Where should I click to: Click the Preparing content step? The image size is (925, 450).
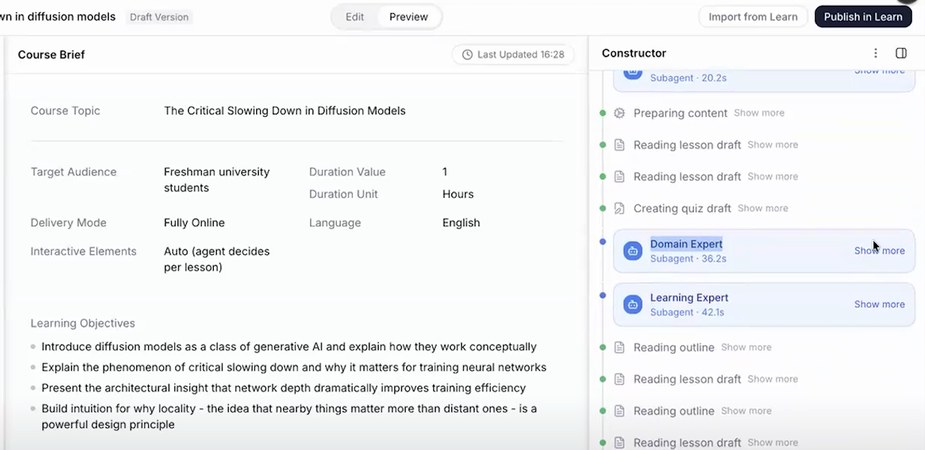tap(680, 113)
